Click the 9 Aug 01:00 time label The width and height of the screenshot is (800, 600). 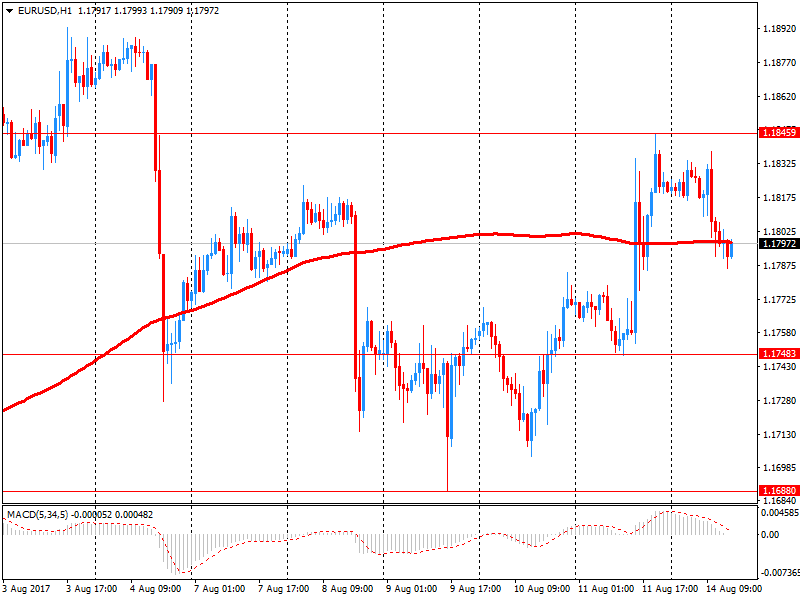(x=412, y=589)
